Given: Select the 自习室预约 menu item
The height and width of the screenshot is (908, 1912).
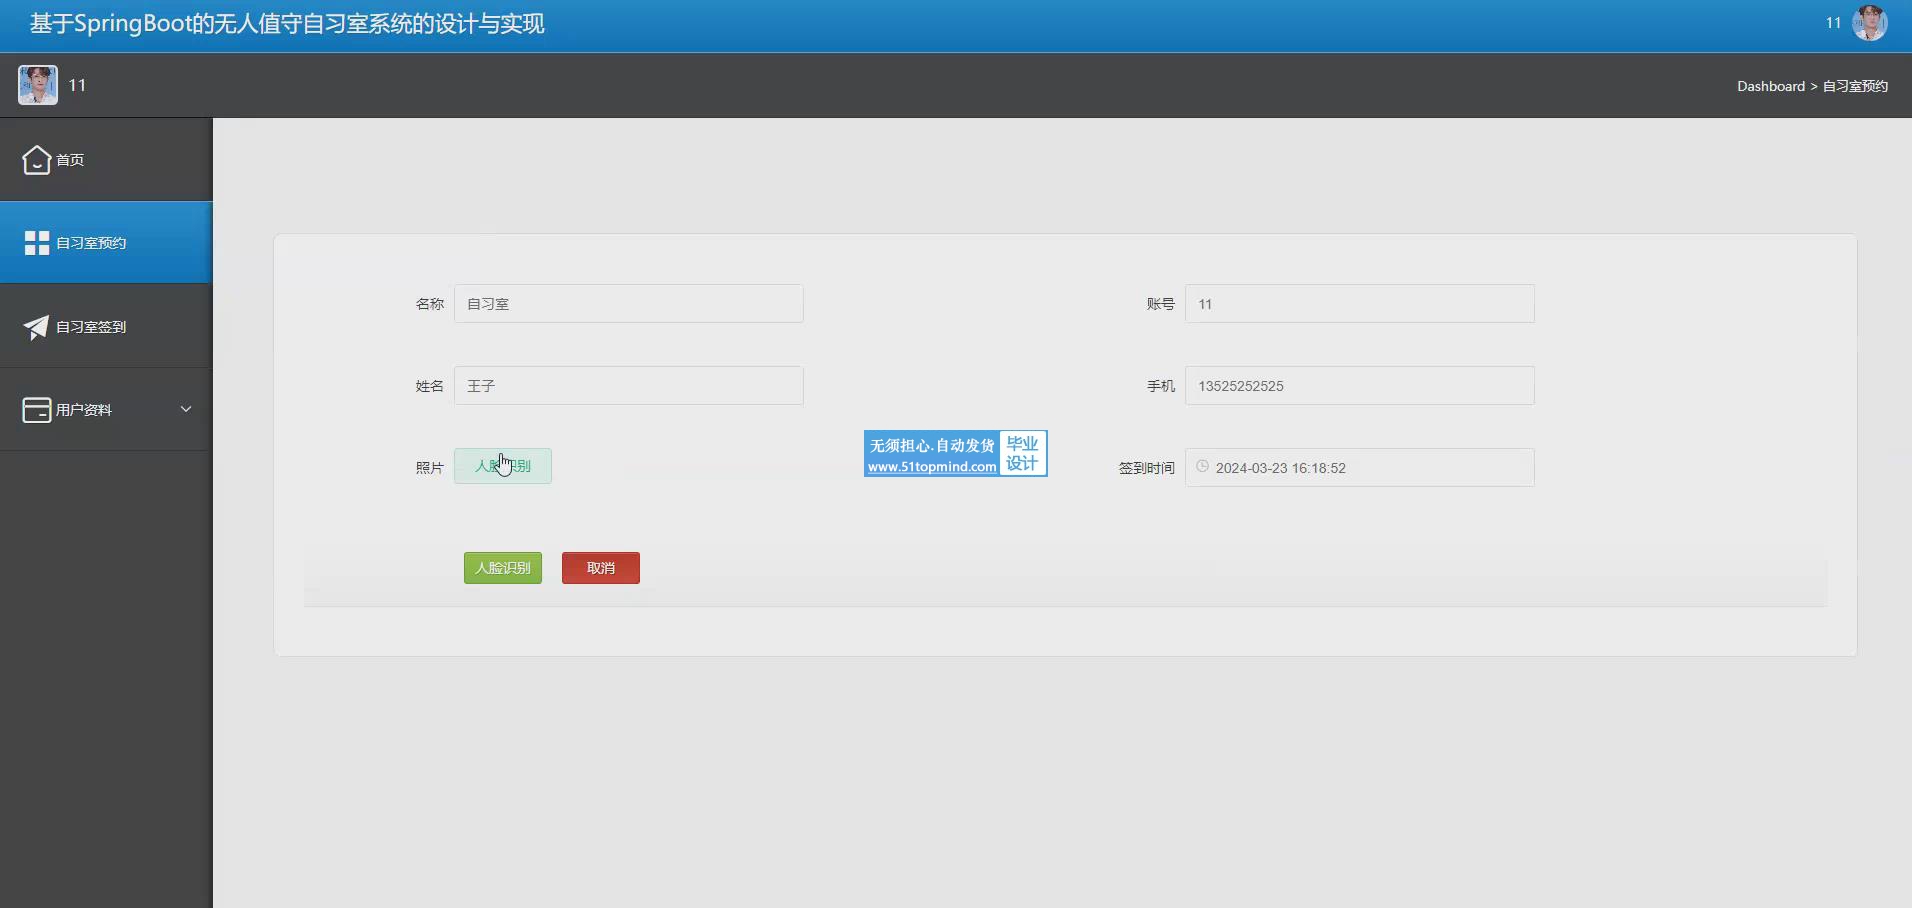Looking at the screenshot, I should point(106,243).
